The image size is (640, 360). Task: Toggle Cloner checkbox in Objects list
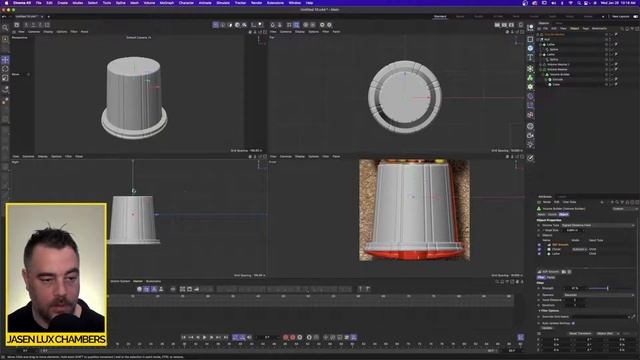click(x=539, y=249)
